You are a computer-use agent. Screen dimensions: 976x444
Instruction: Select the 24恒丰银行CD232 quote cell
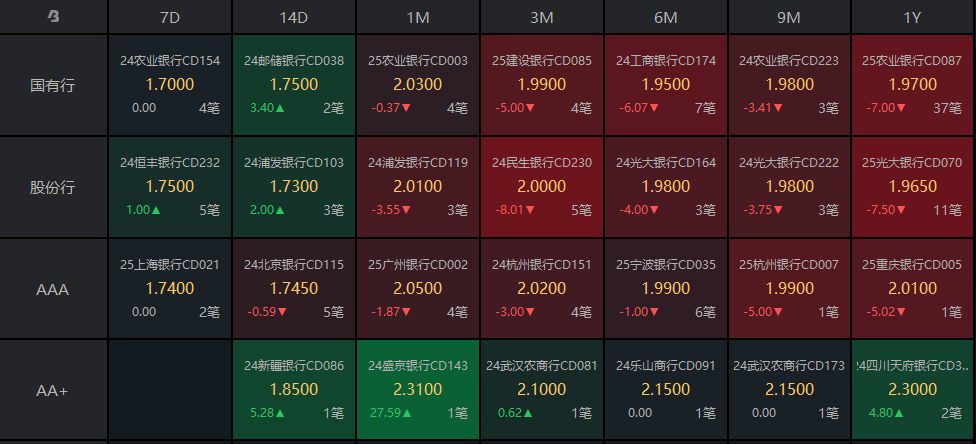point(170,187)
